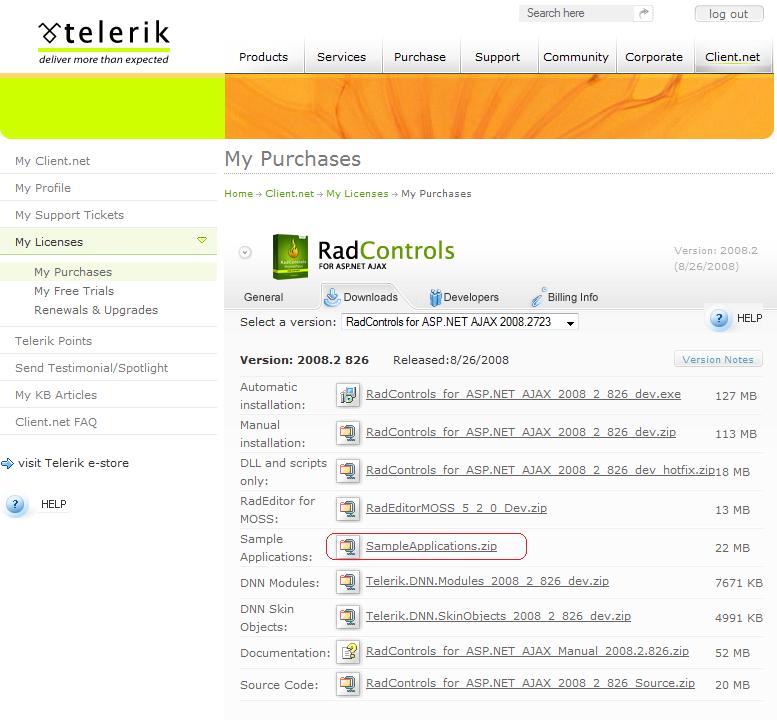The width and height of the screenshot is (777, 723).
Task: Click the zip icon for Manual installation row
Action: pyautogui.click(x=348, y=433)
